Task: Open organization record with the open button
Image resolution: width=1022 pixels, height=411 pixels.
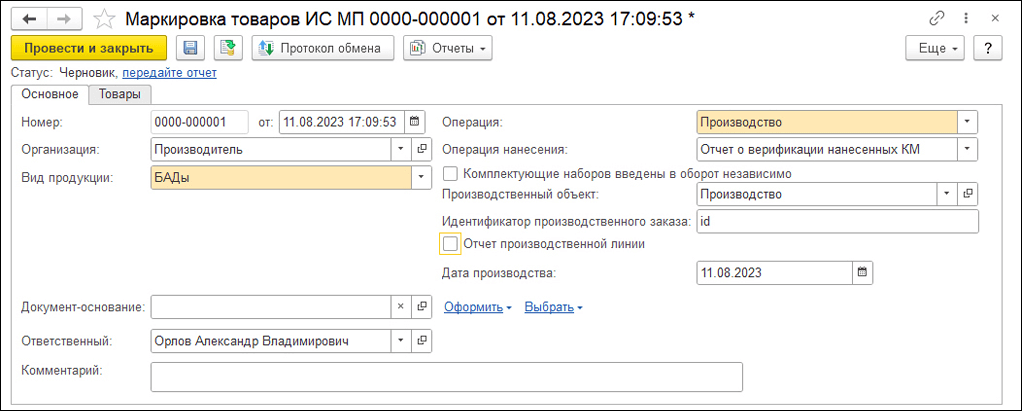Action: 422,149
